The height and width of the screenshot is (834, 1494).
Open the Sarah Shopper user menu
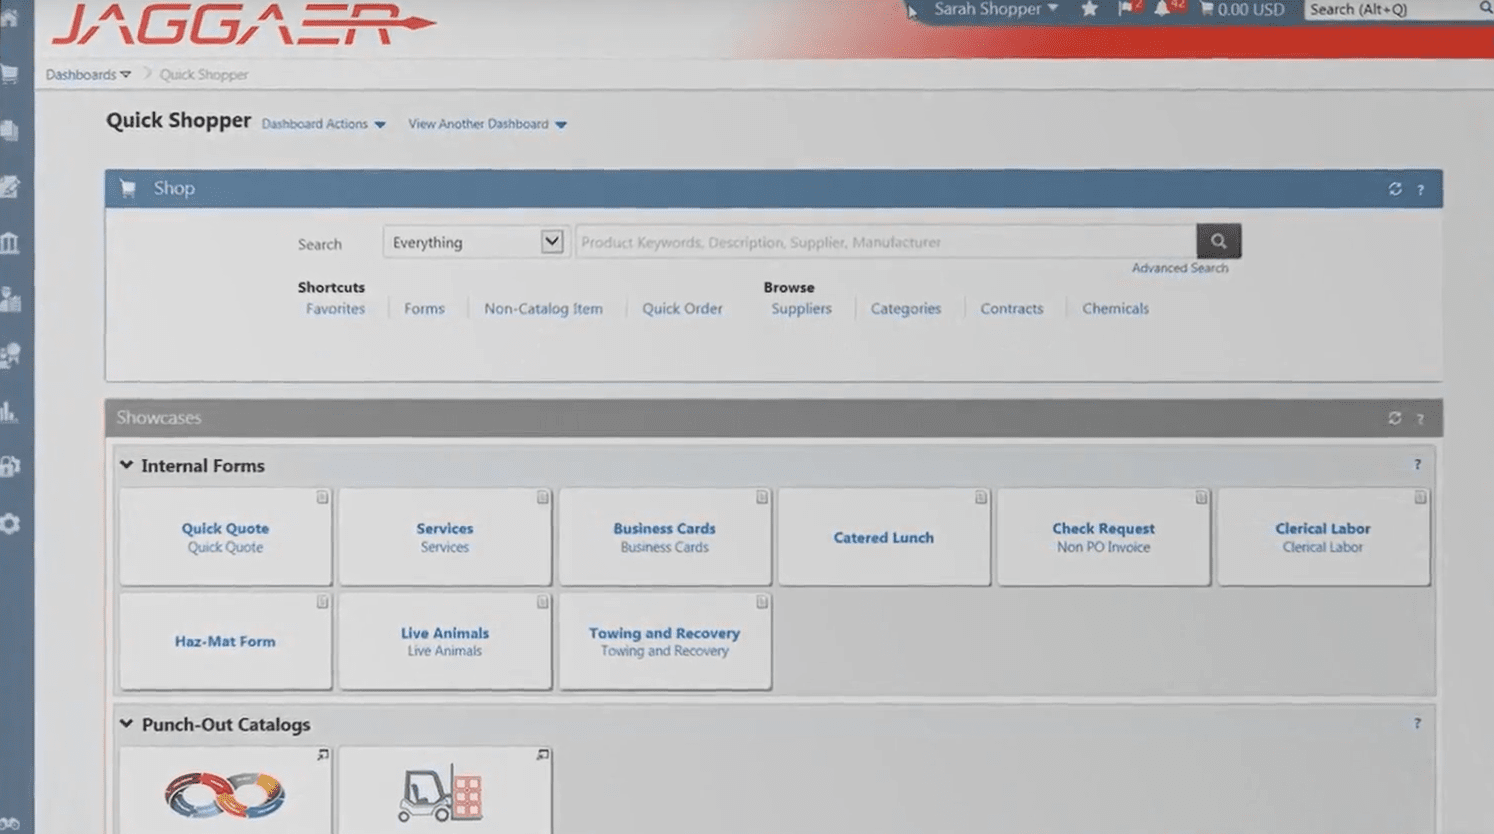pyautogui.click(x=995, y=9)
